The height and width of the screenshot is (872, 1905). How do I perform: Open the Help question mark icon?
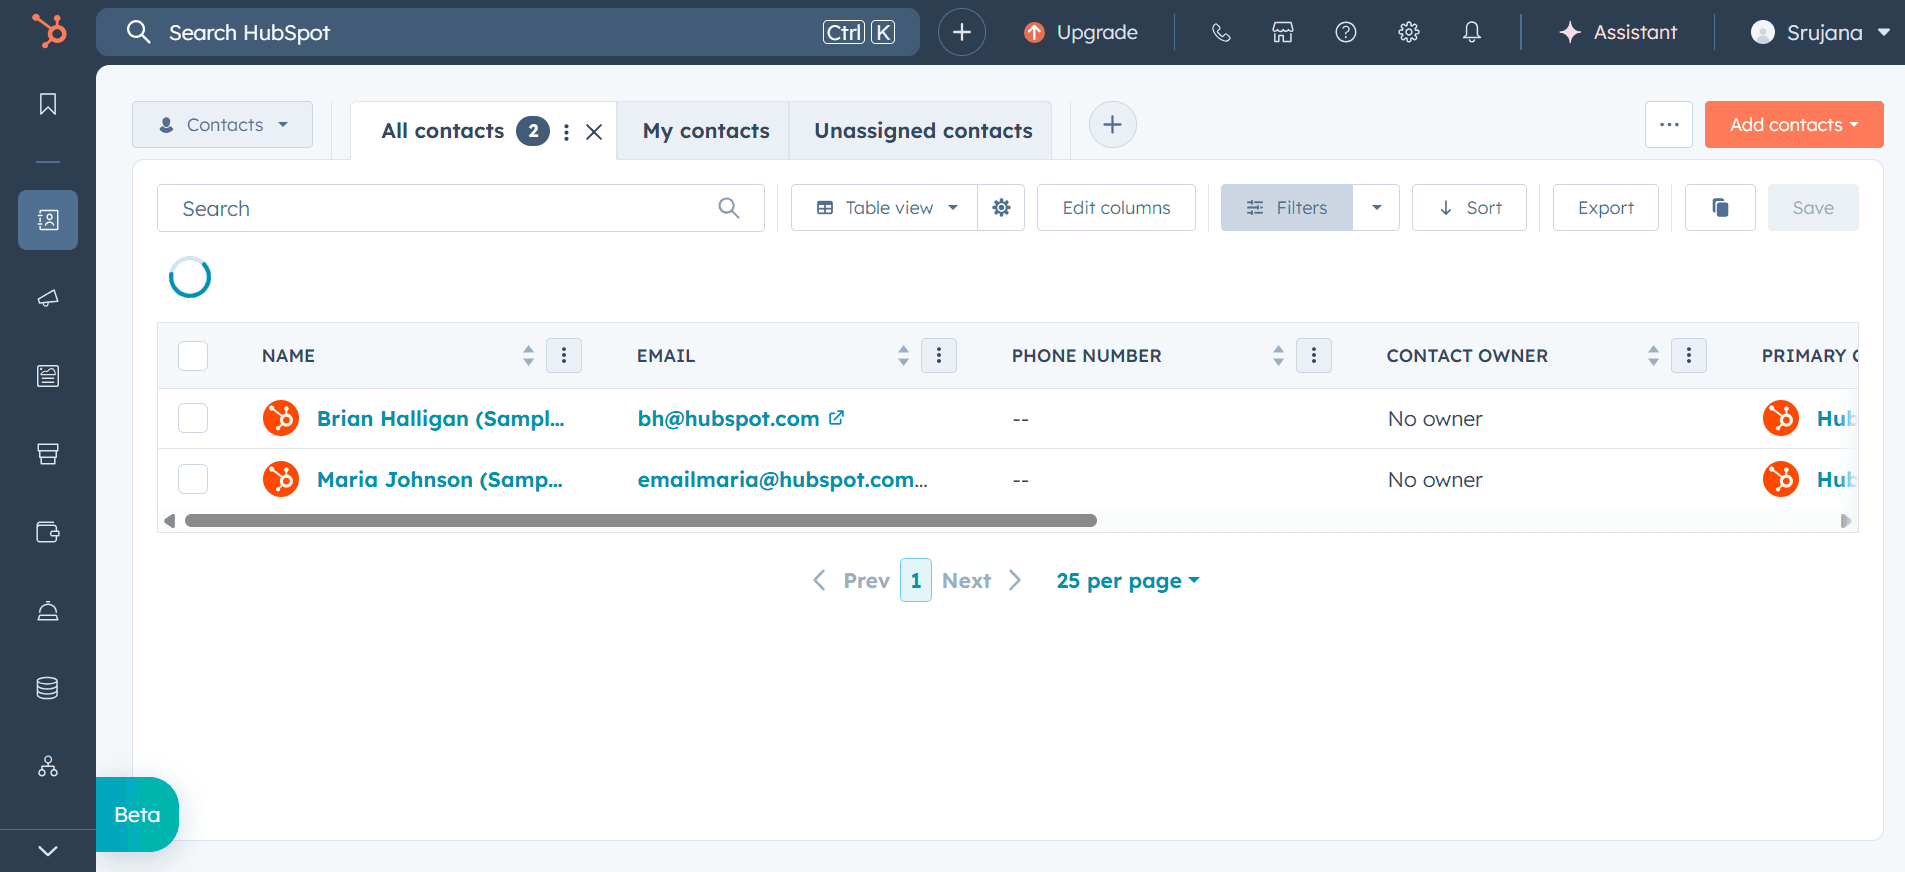click(x=1346, y=32)
